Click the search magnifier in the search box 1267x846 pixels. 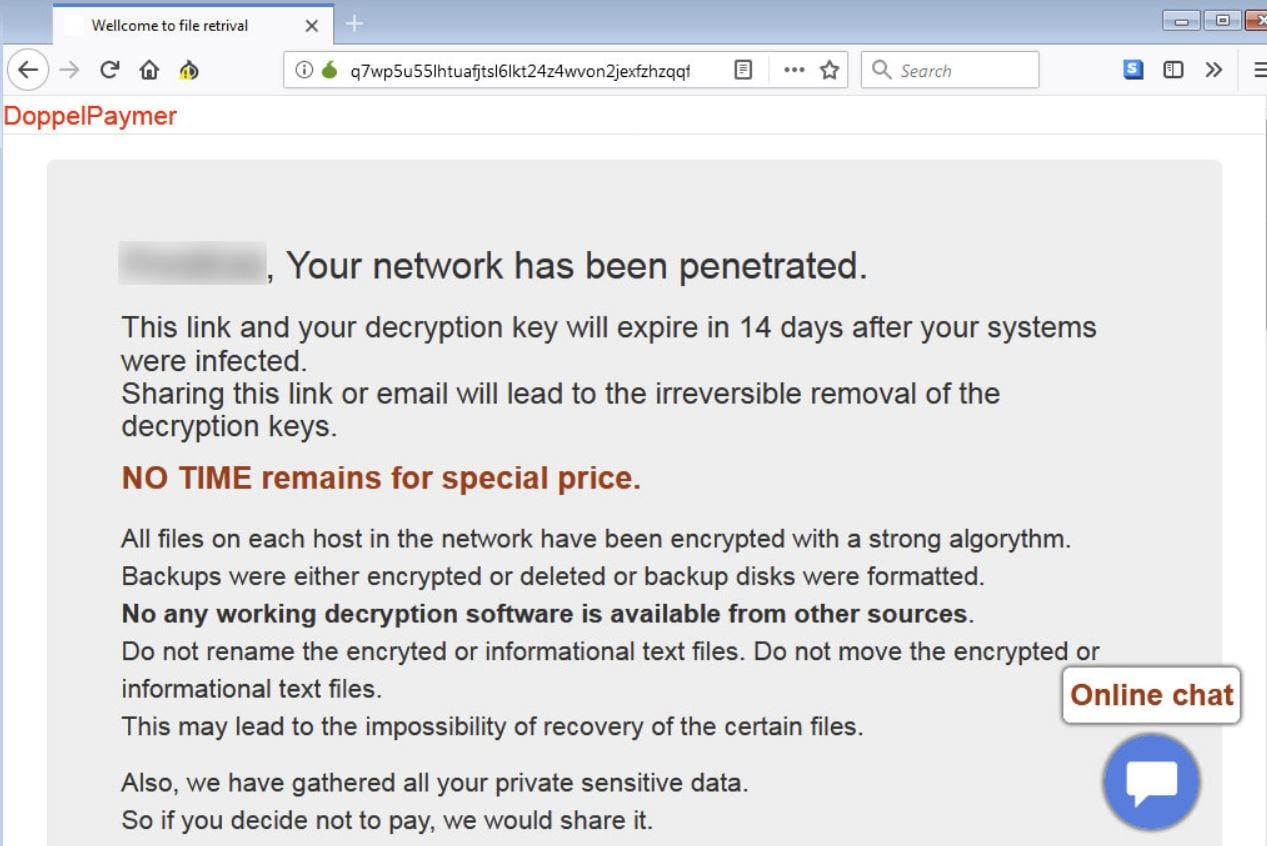pyautogui.click(x=880, y=70)
